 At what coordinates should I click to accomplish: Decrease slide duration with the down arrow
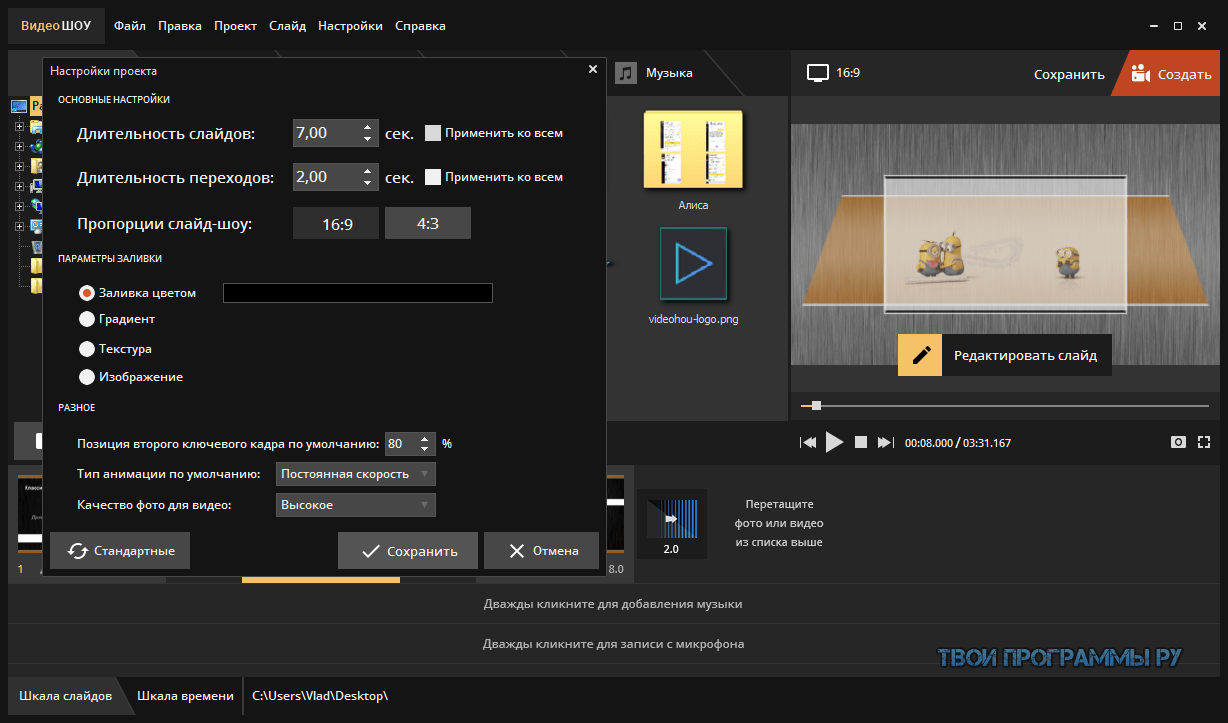tap(368, 139)
